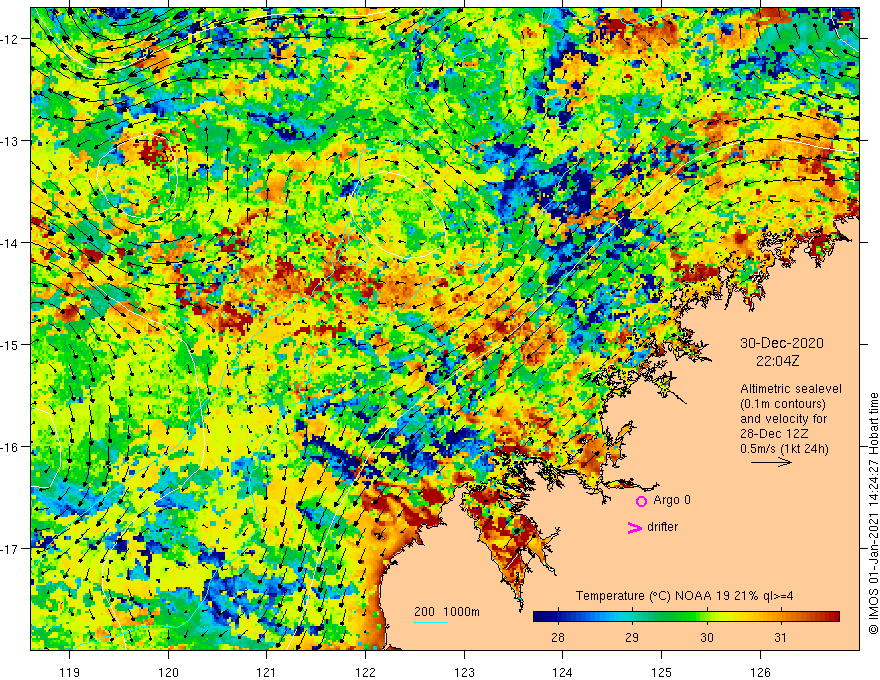Click the 'Temperature (°C) NOAA 19 21% ql>=4' title
880x680 pixels.
(684, 596)
